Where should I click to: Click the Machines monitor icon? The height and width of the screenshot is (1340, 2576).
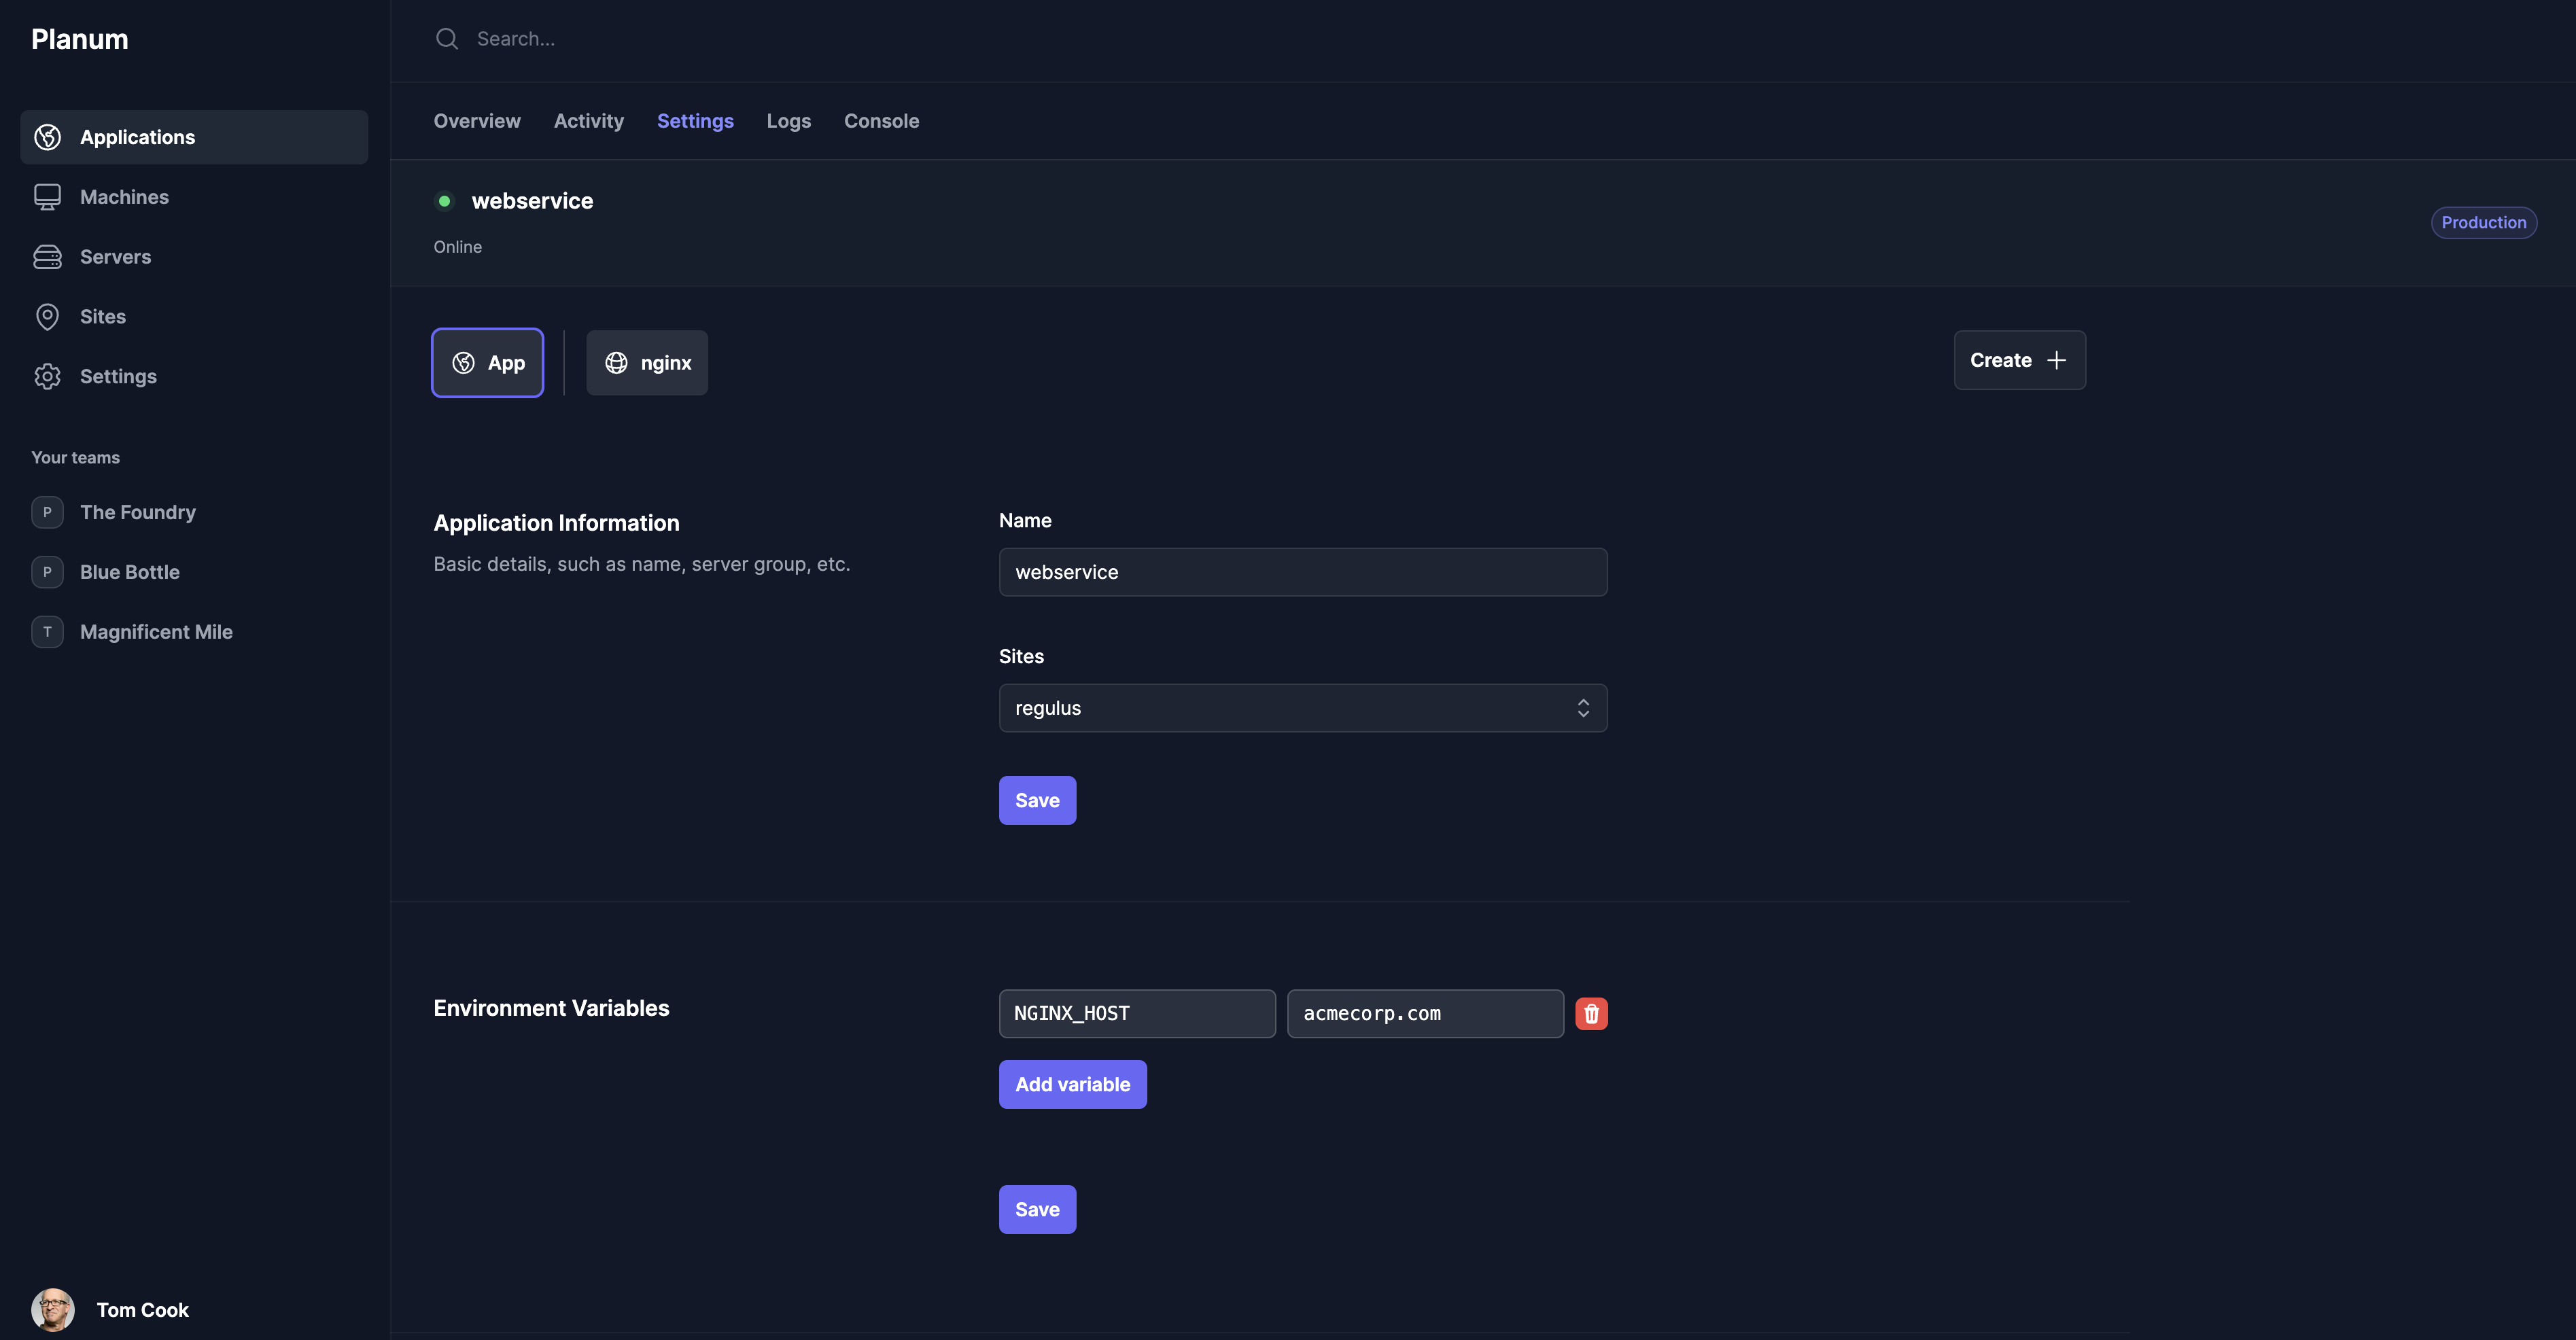point(47,197)
